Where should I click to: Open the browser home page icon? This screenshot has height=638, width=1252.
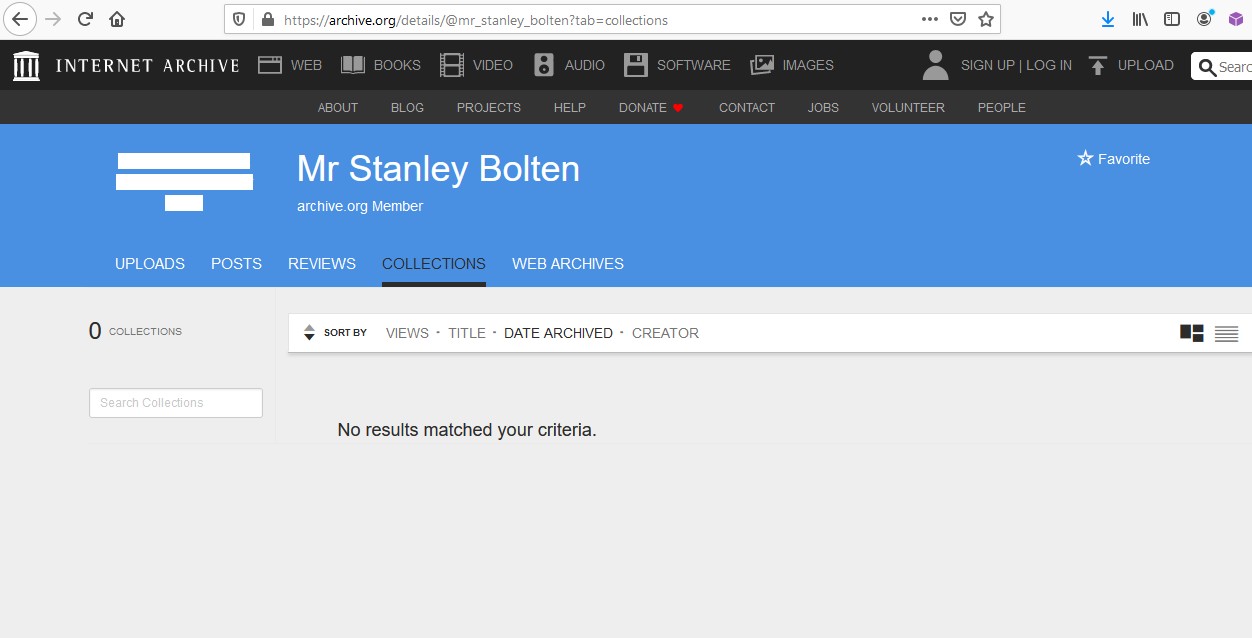tap(117, 19)
